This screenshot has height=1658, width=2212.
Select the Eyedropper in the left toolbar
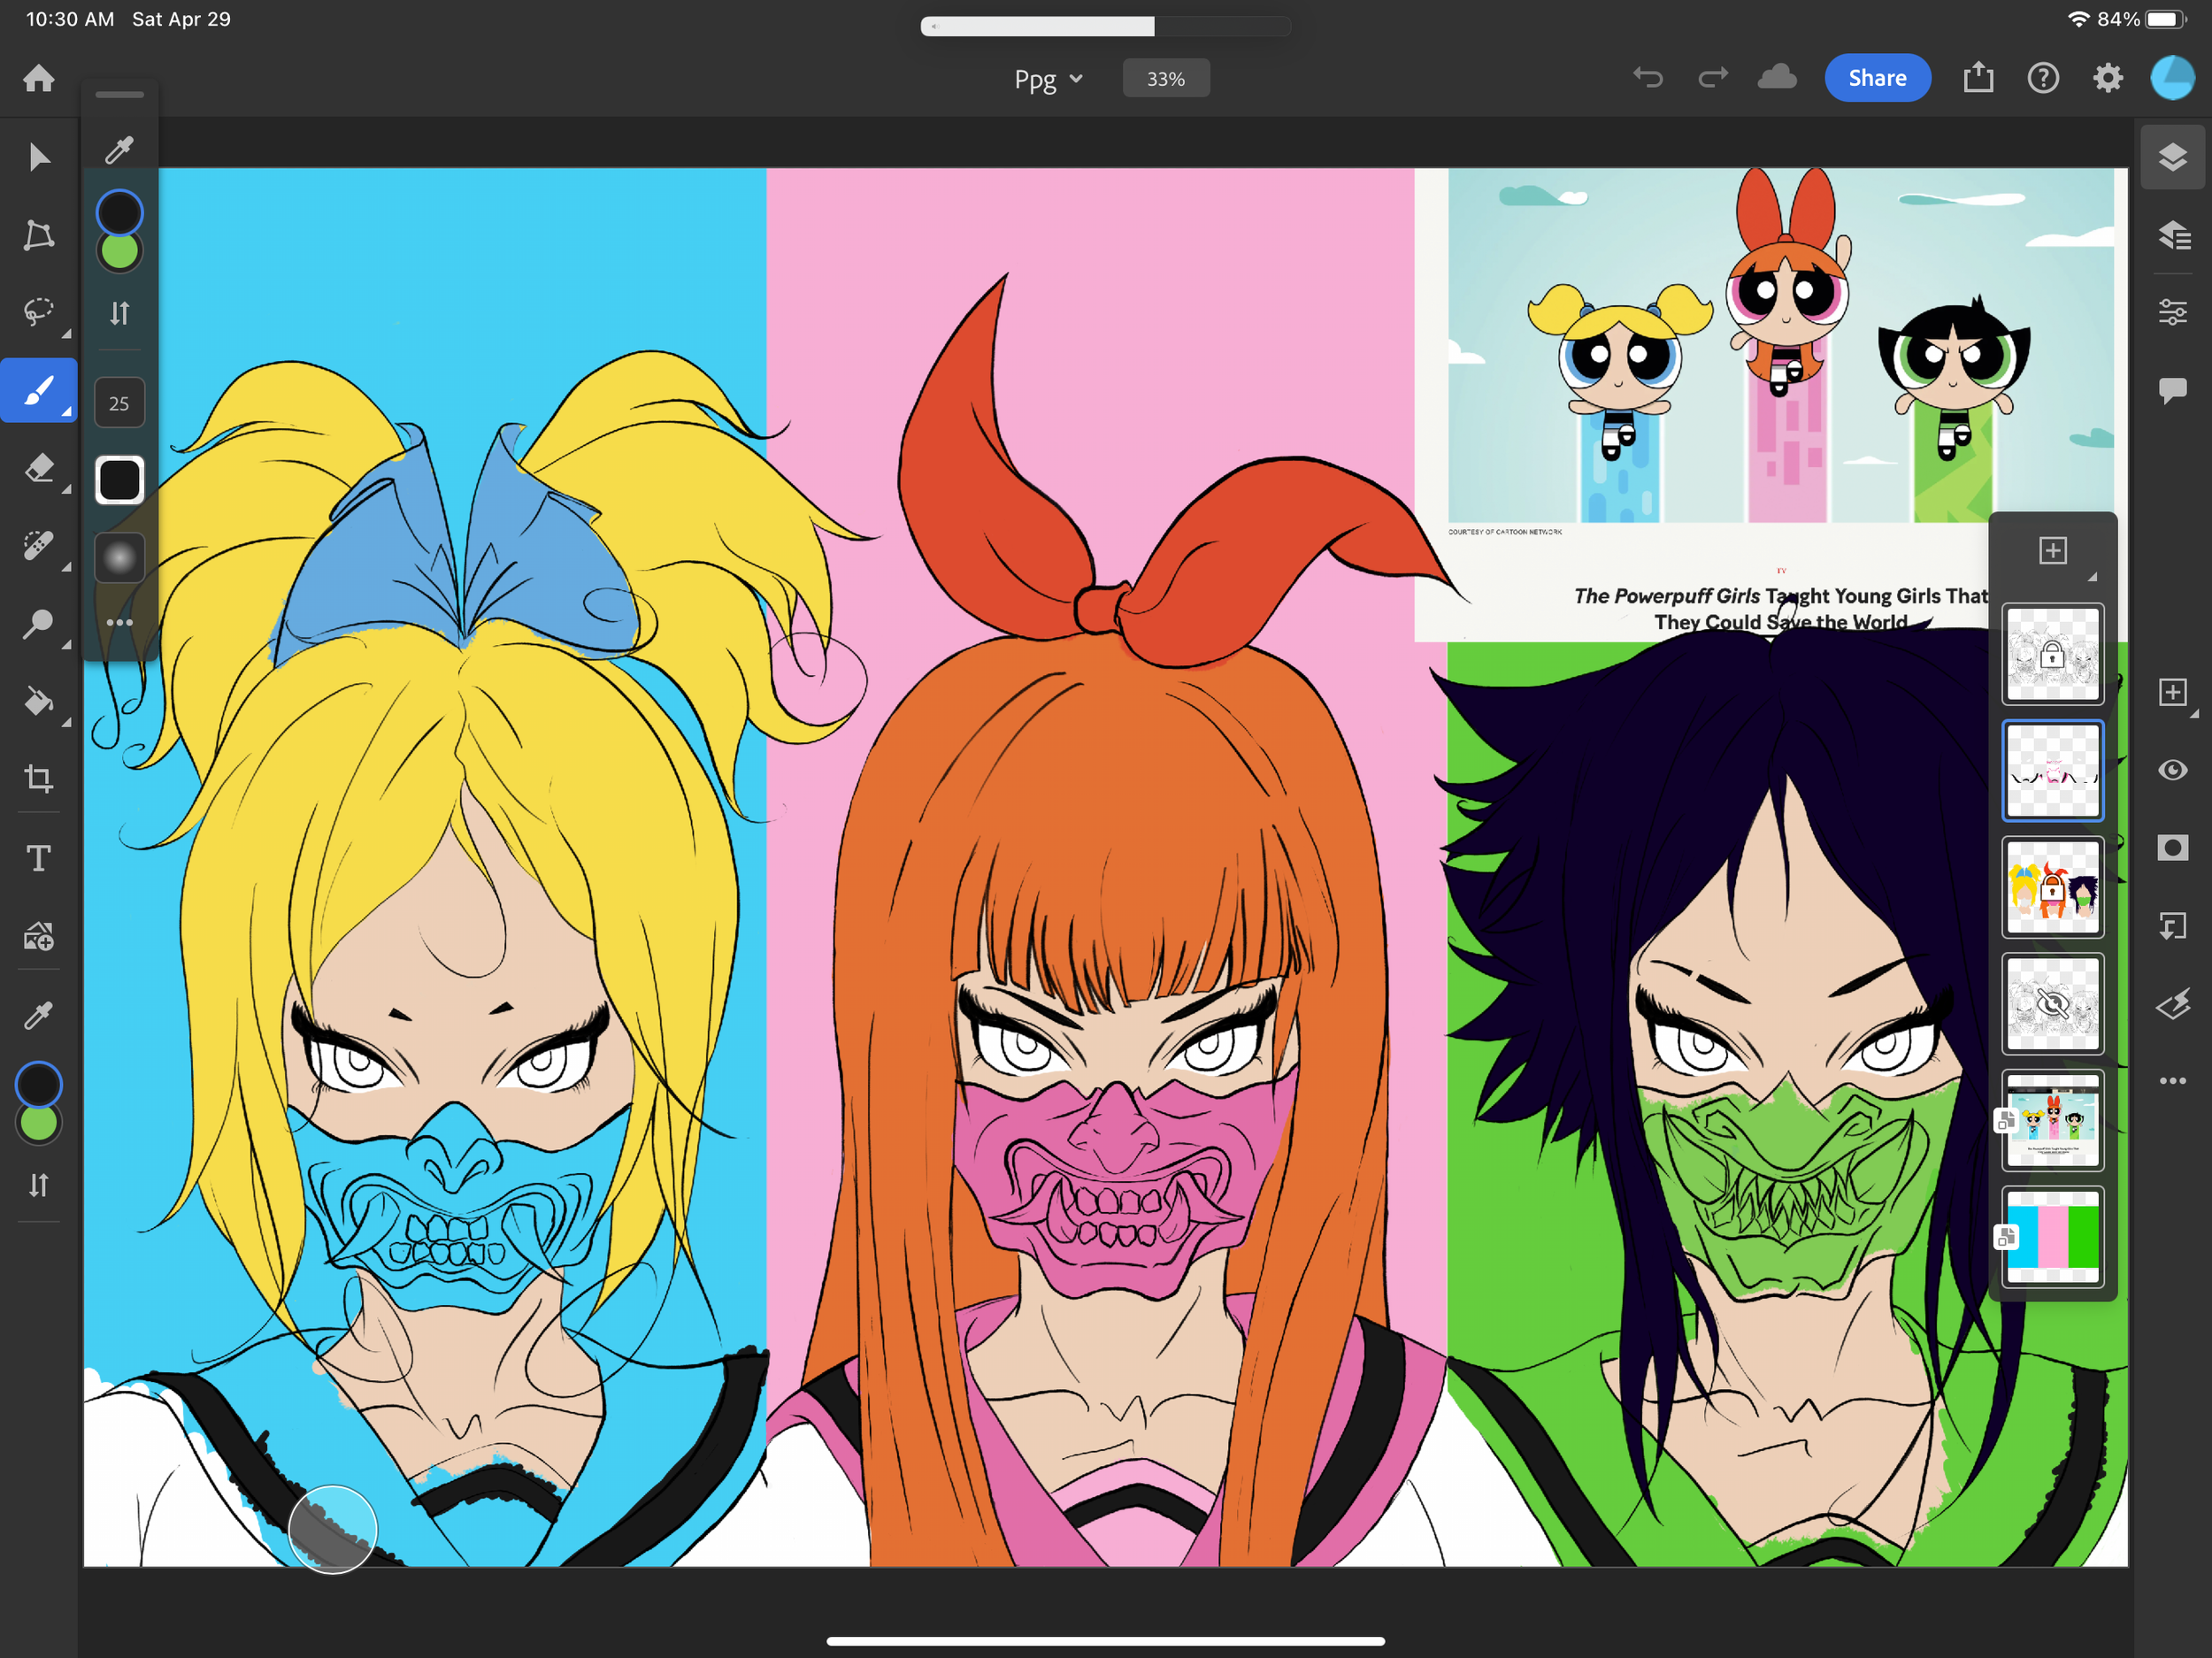(39, 1016)
